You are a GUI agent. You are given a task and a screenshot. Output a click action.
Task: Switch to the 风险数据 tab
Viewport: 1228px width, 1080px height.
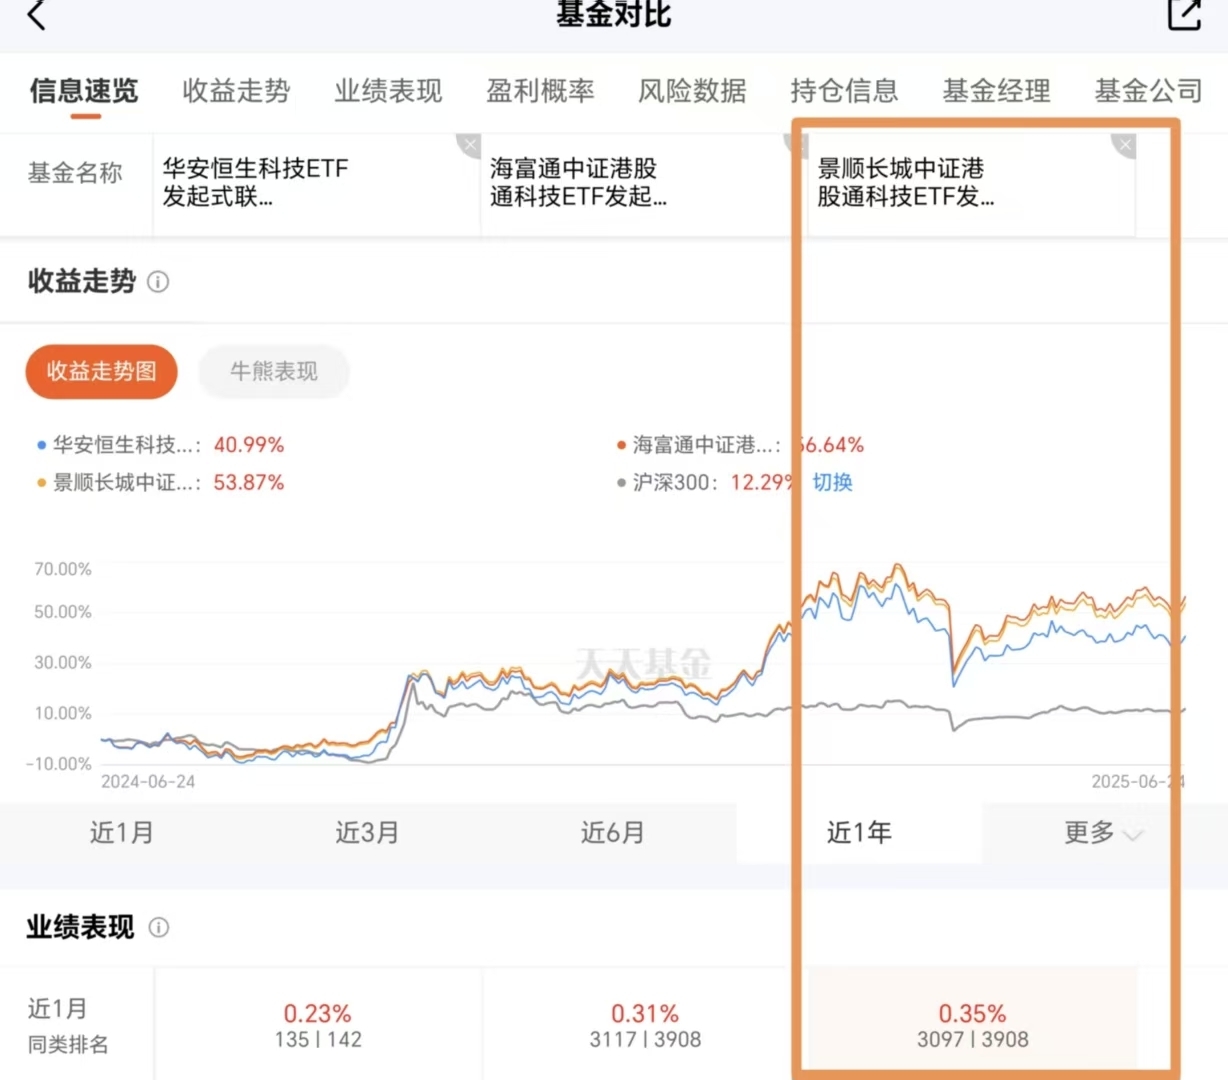pyautogui.click(x=692, y=91)
